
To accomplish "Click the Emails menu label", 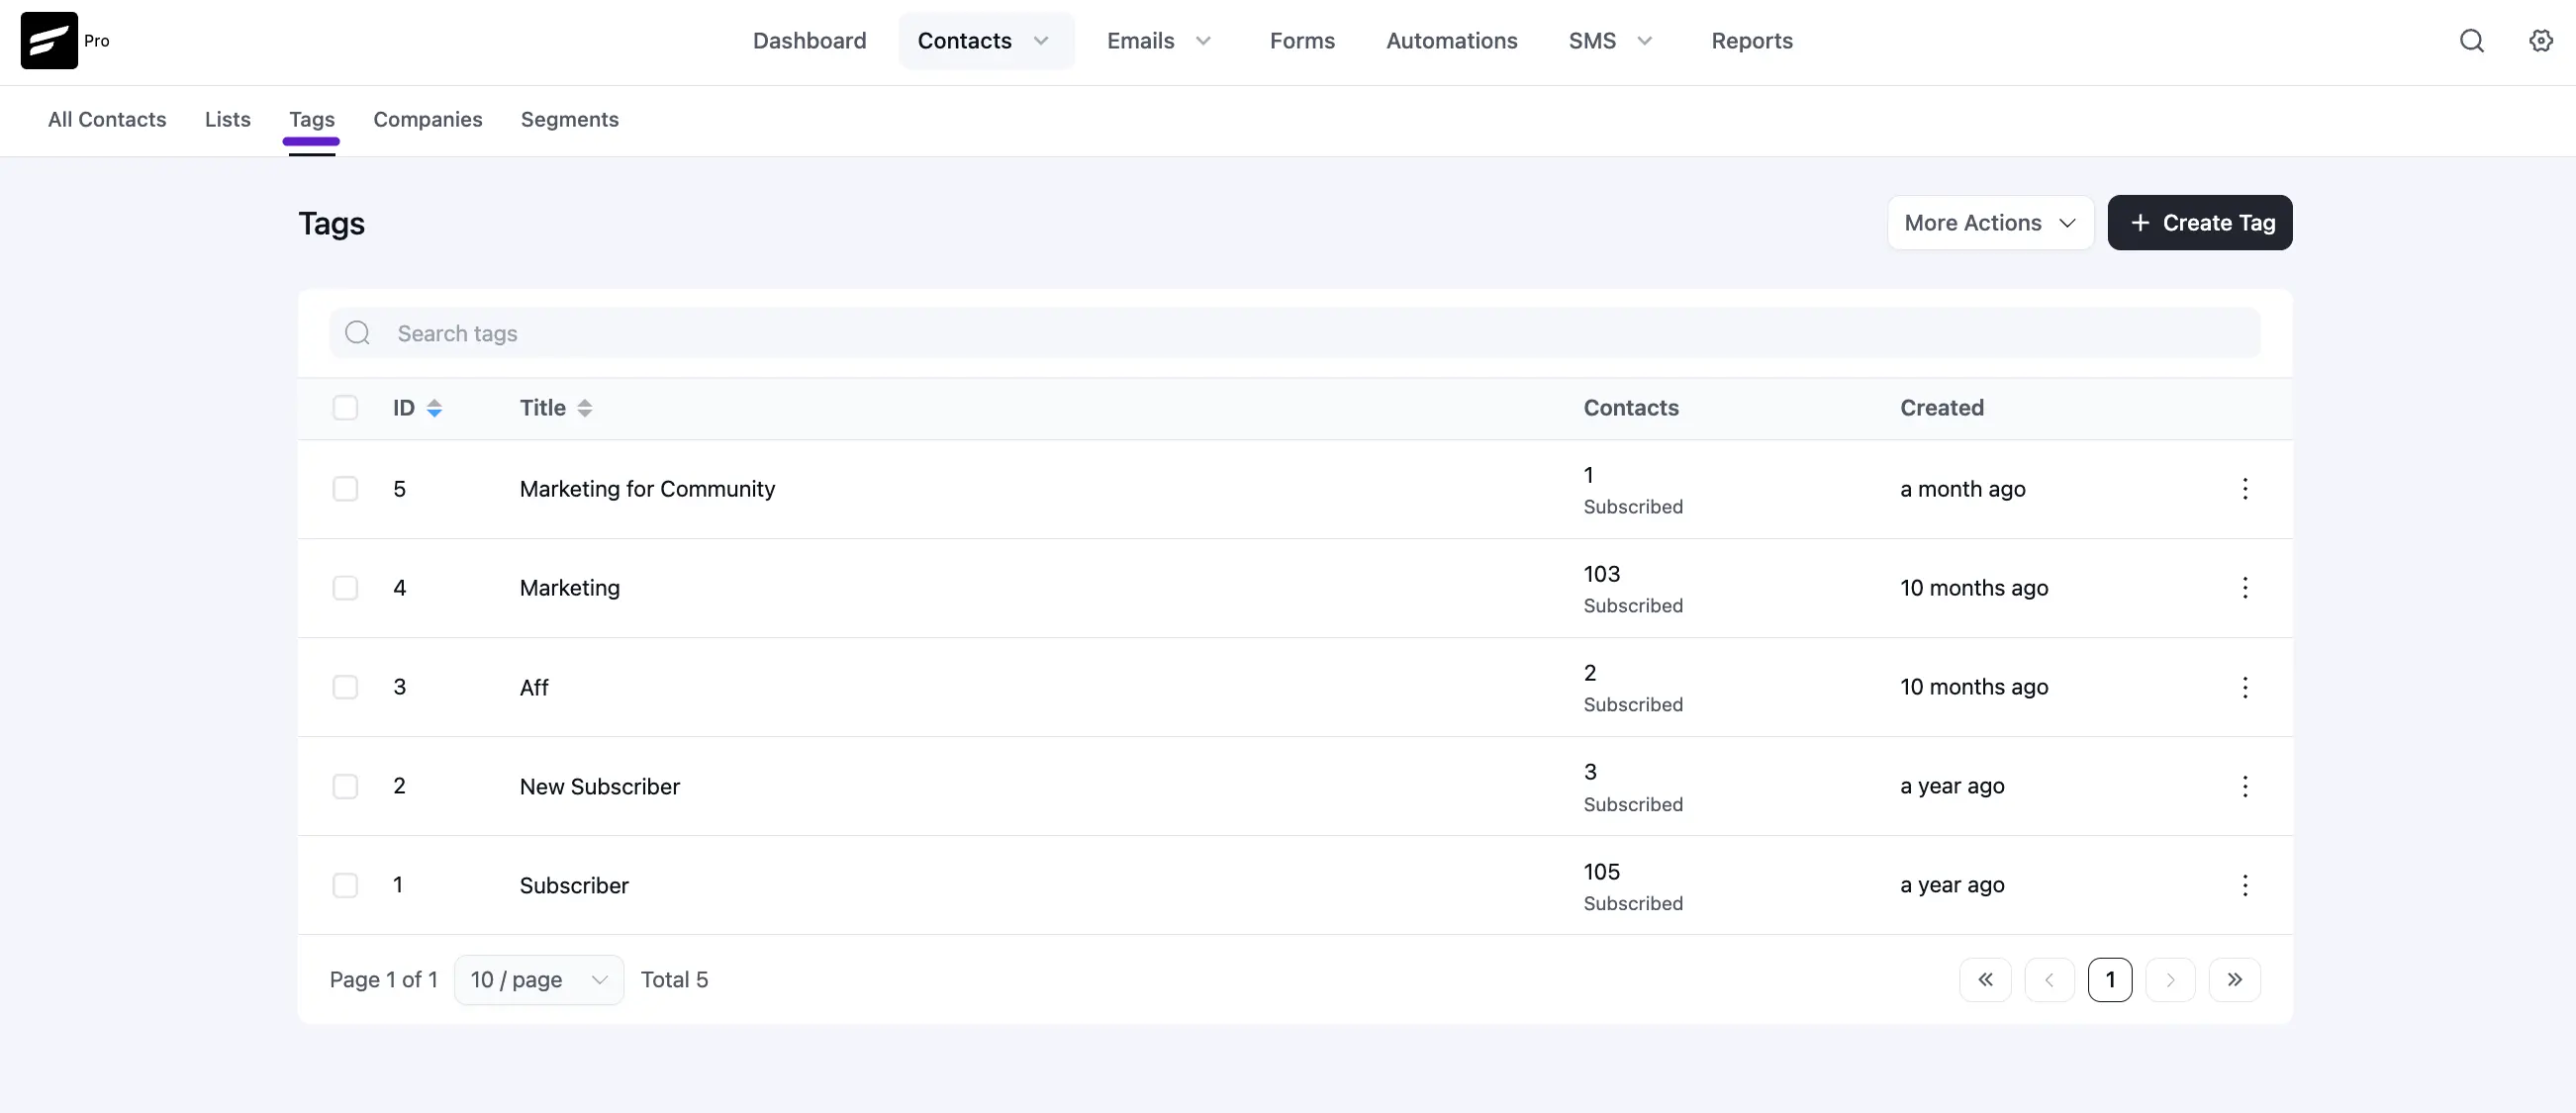I will coord(1140,41).
